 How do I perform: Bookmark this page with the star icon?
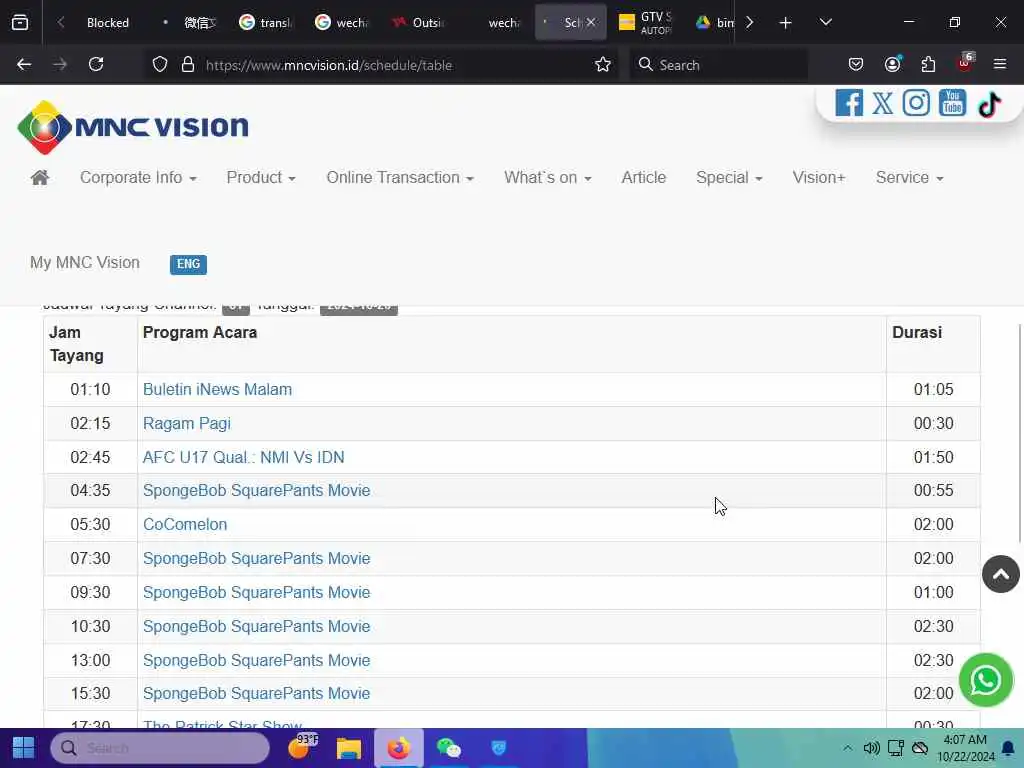click(602, 64)
